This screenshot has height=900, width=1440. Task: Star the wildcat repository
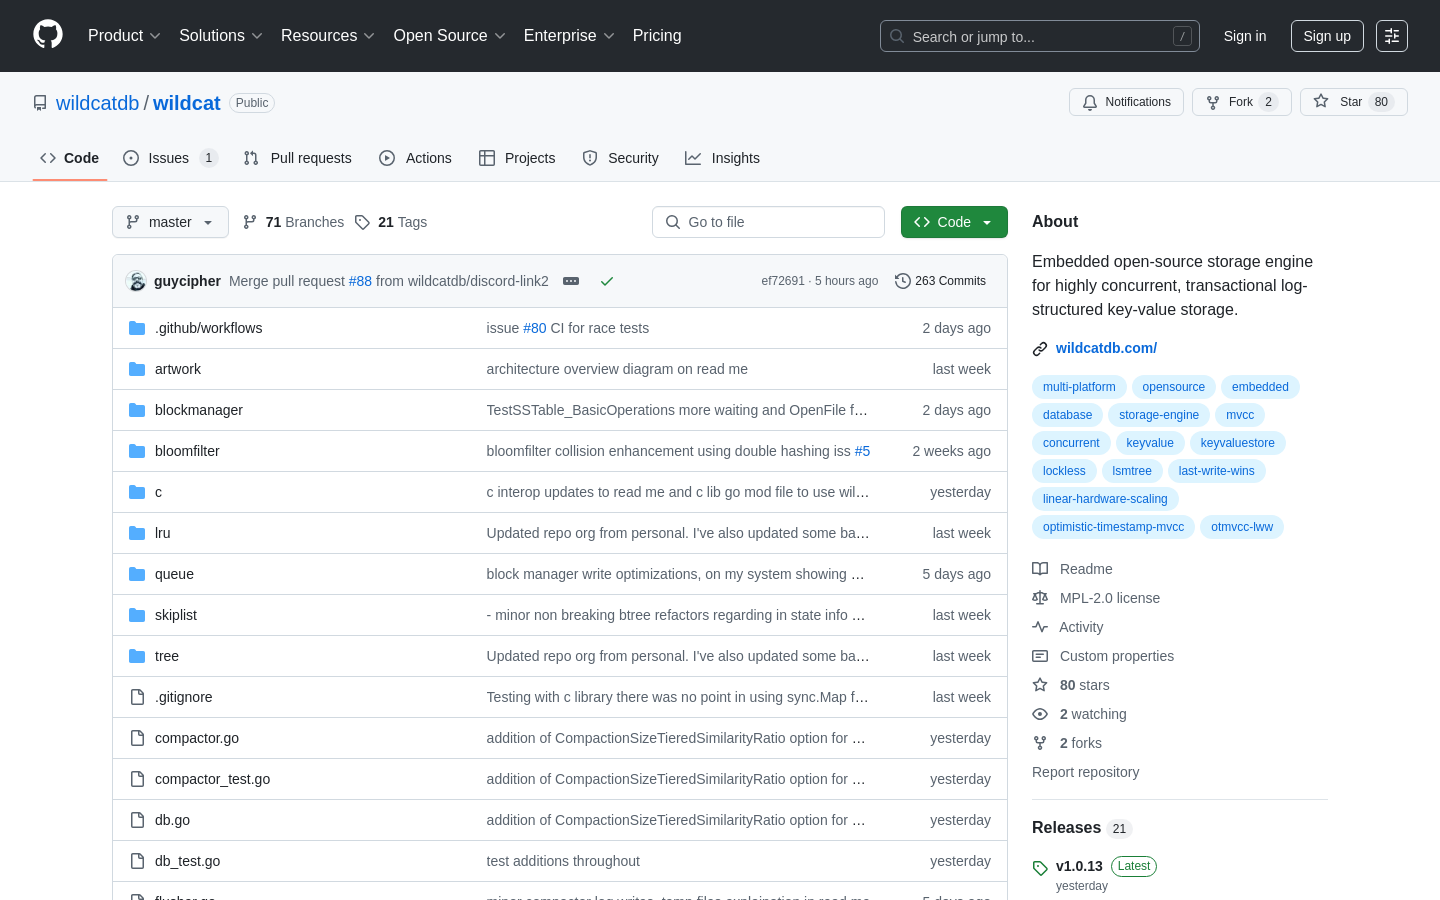1354,102
